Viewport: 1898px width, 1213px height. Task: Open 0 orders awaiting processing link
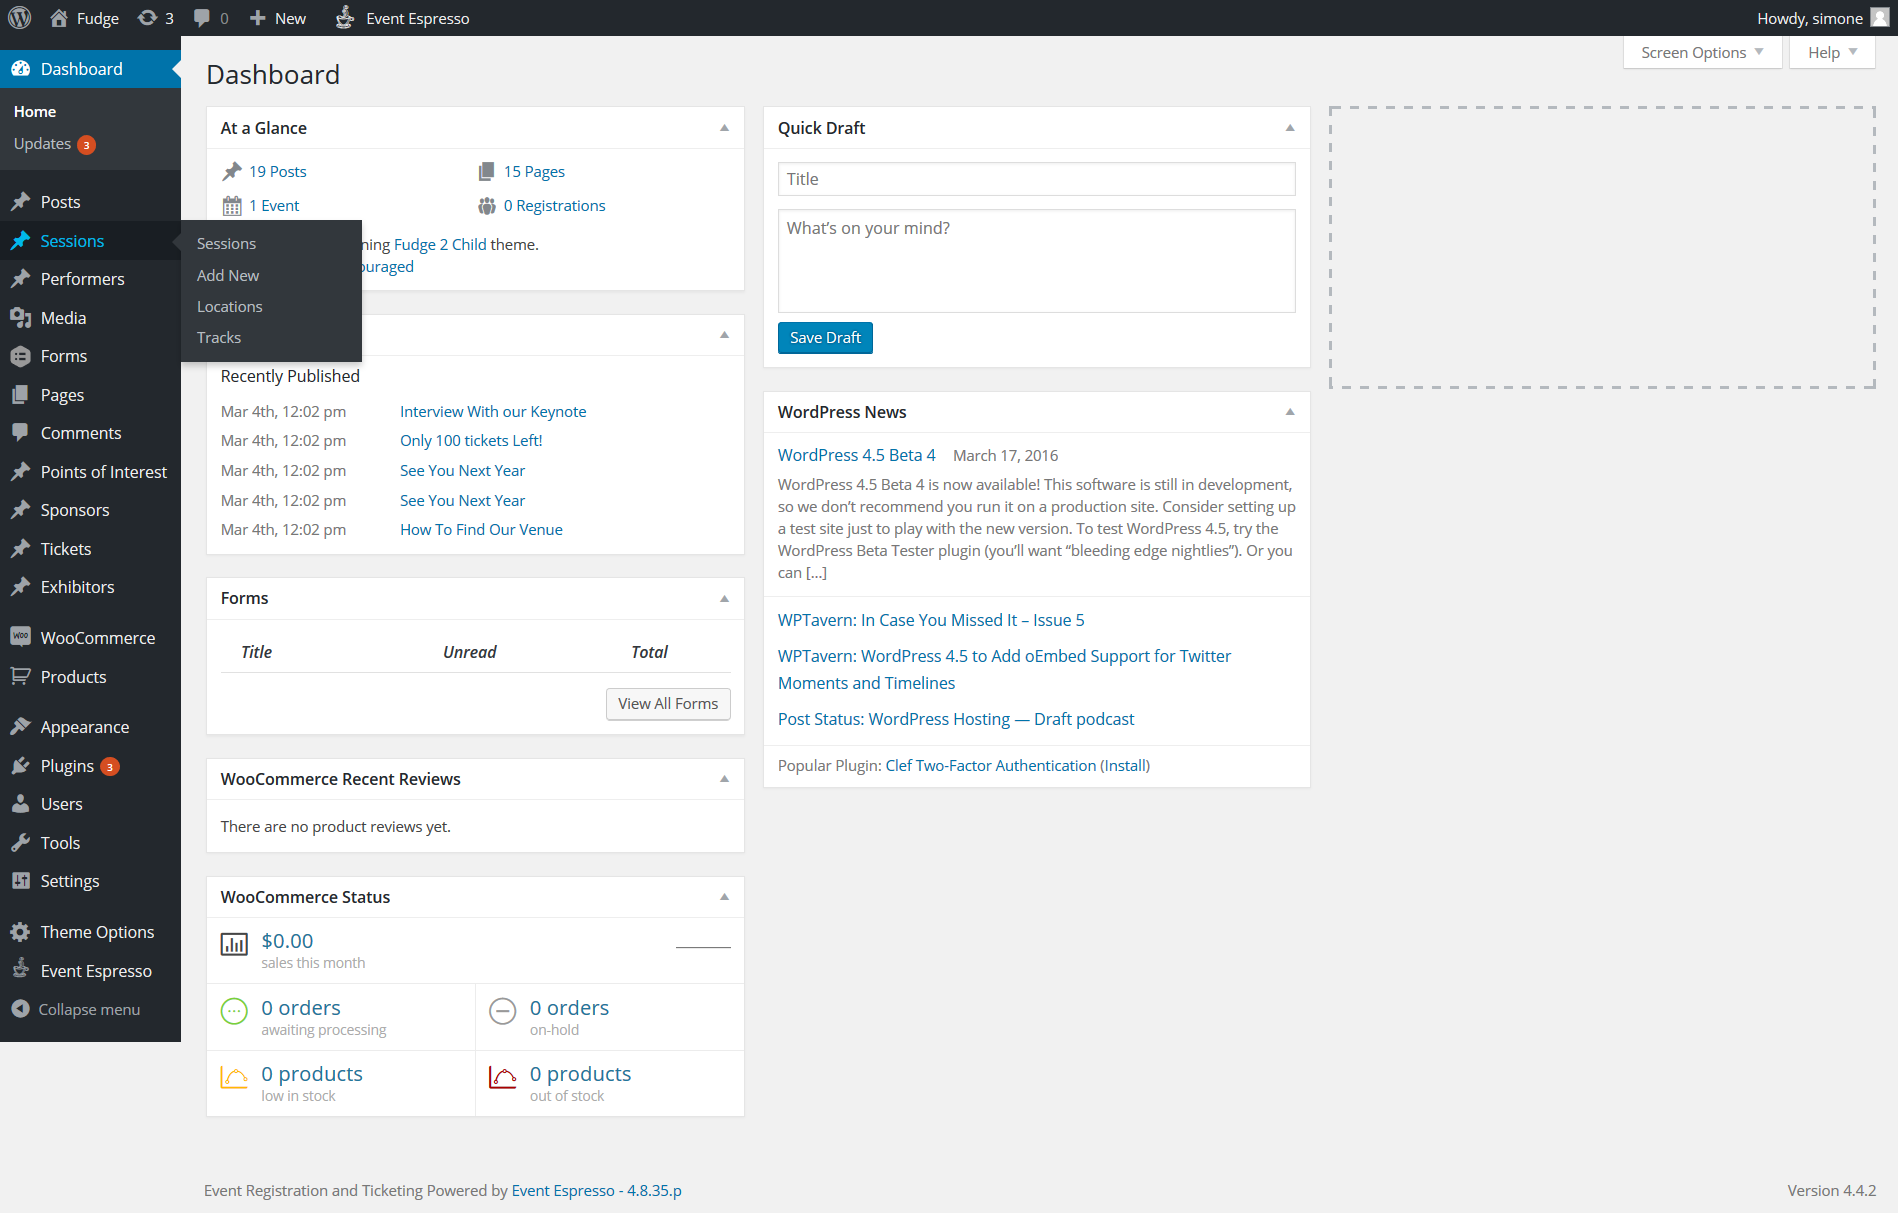tap(323, 1017)
